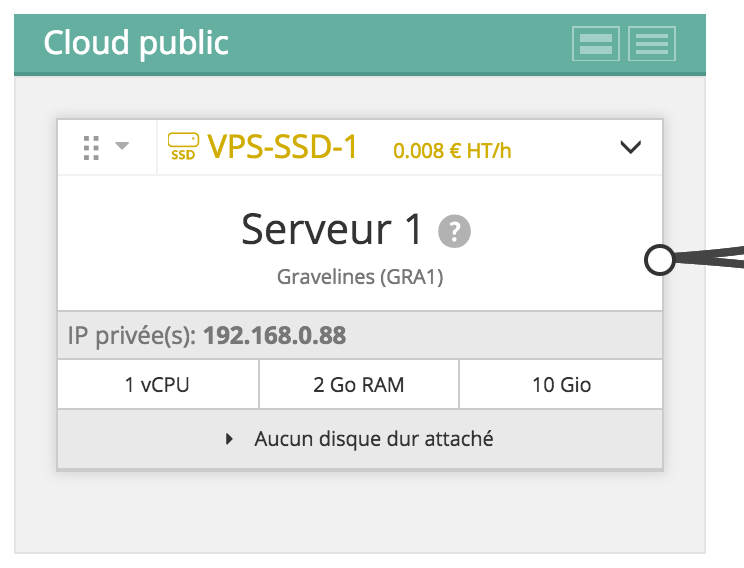The width and height of the screenshot is (744, 568).
Task: Expand the attached disks triangle
Action: (x=229, y=439)
